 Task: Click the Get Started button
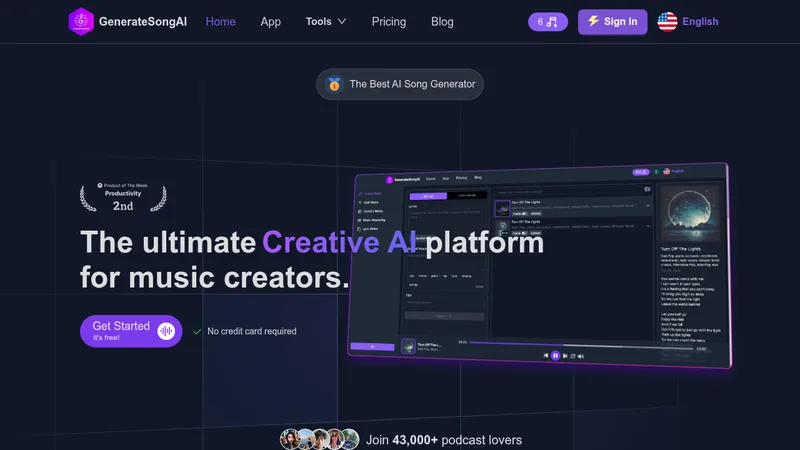(x=131, y=331)
